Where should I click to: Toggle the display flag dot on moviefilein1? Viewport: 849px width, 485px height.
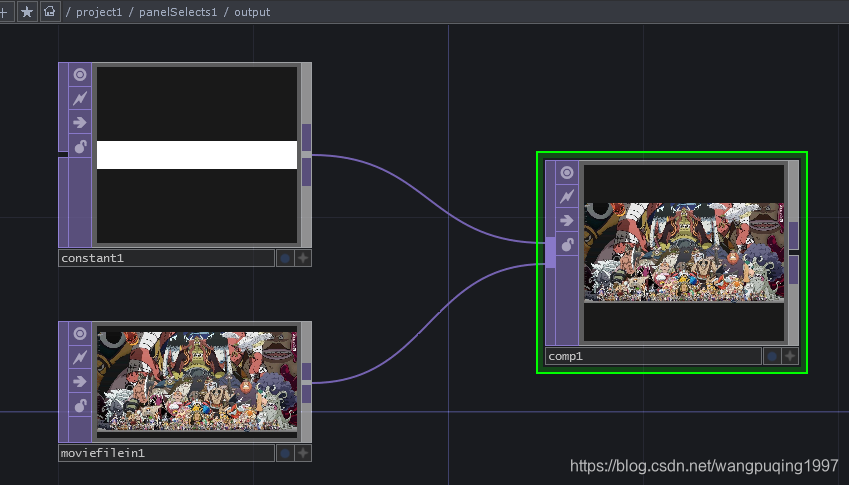(285, 453)
